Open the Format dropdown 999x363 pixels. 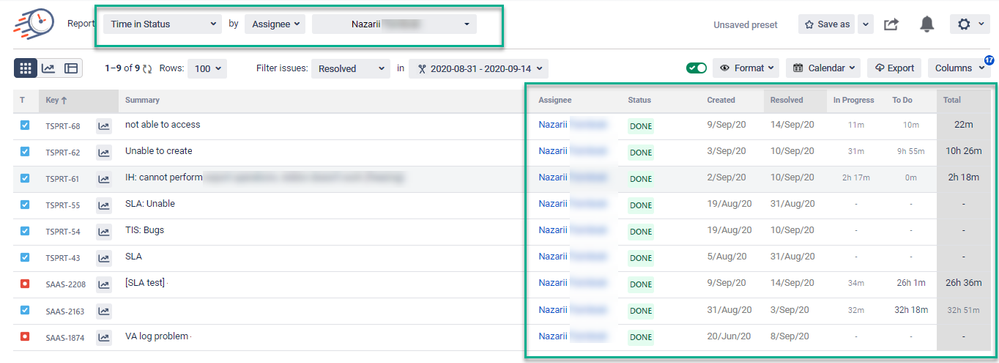pyautogui.click(x=746, y=68)
